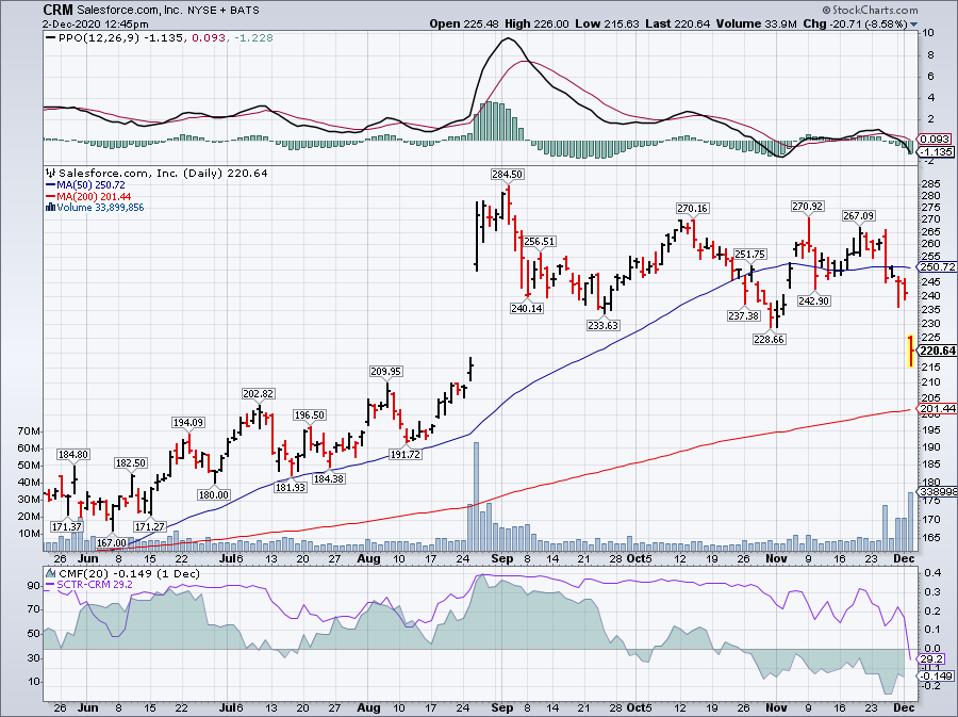The image size is (958, 717).
Task: Click the 180.00 low price label
Action: (213, 495)
